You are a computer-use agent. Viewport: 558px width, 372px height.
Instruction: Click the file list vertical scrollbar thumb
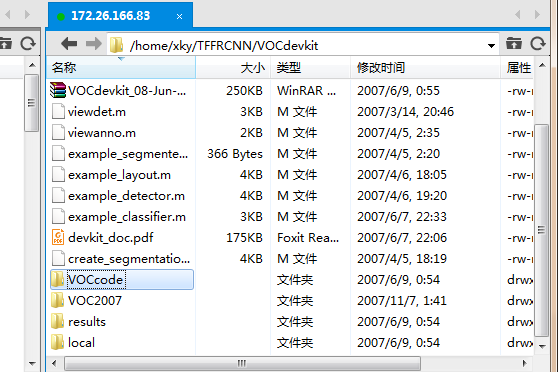542,230
